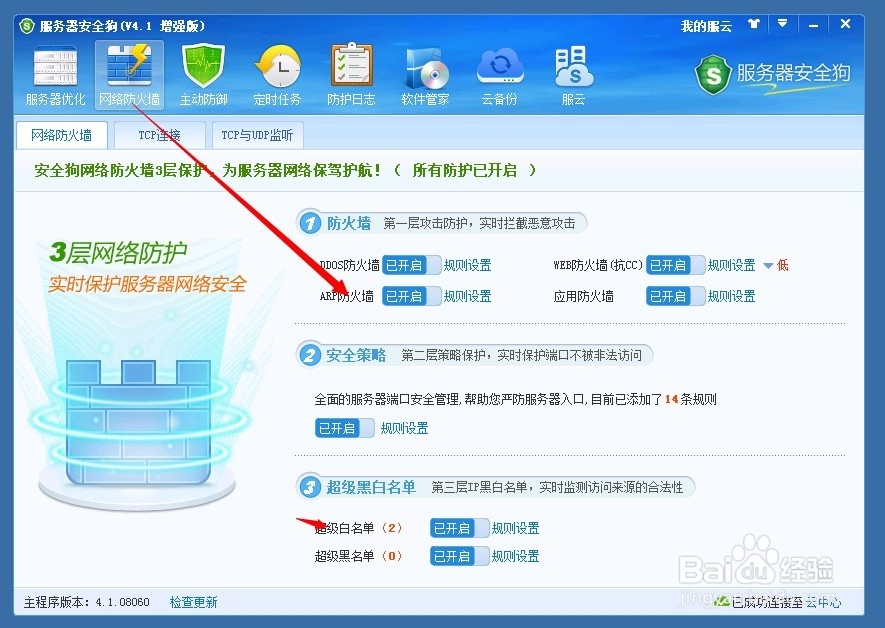Open 规则设置 for 安全策略 port rules
Image resolution: width=885 pixels, height=628 pixels.
click(404, 428)
